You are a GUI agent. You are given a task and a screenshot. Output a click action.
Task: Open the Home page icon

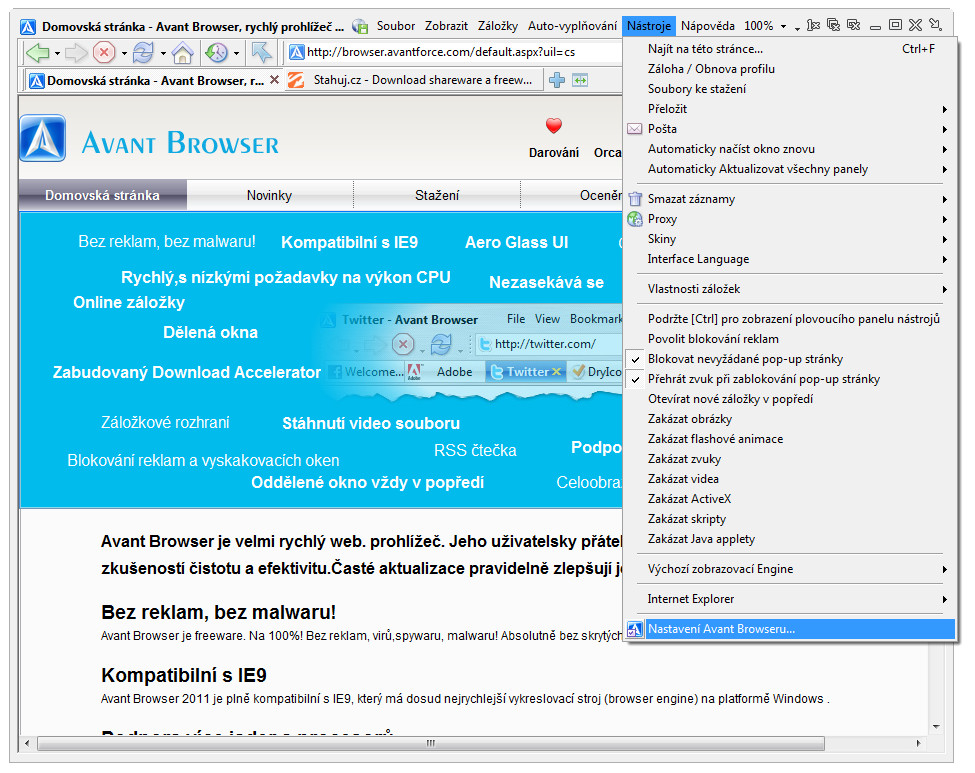pos(182,52)
